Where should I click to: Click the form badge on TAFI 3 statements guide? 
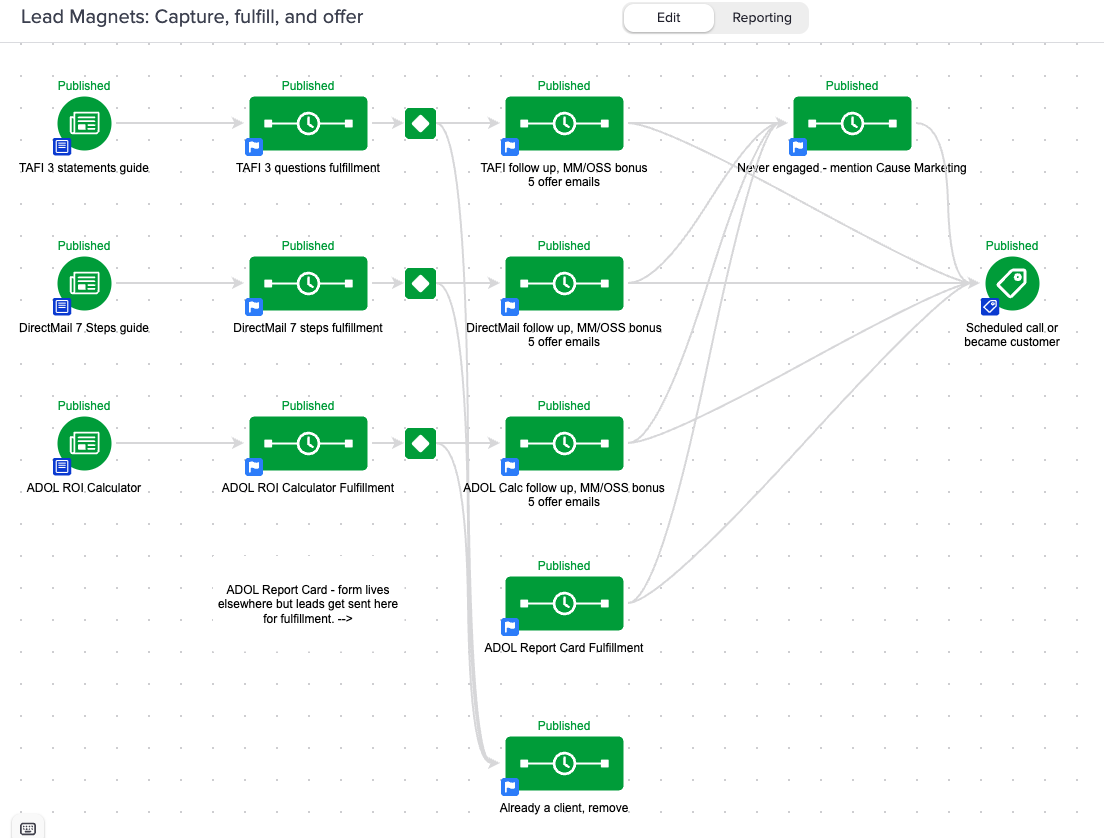(62, 146)
